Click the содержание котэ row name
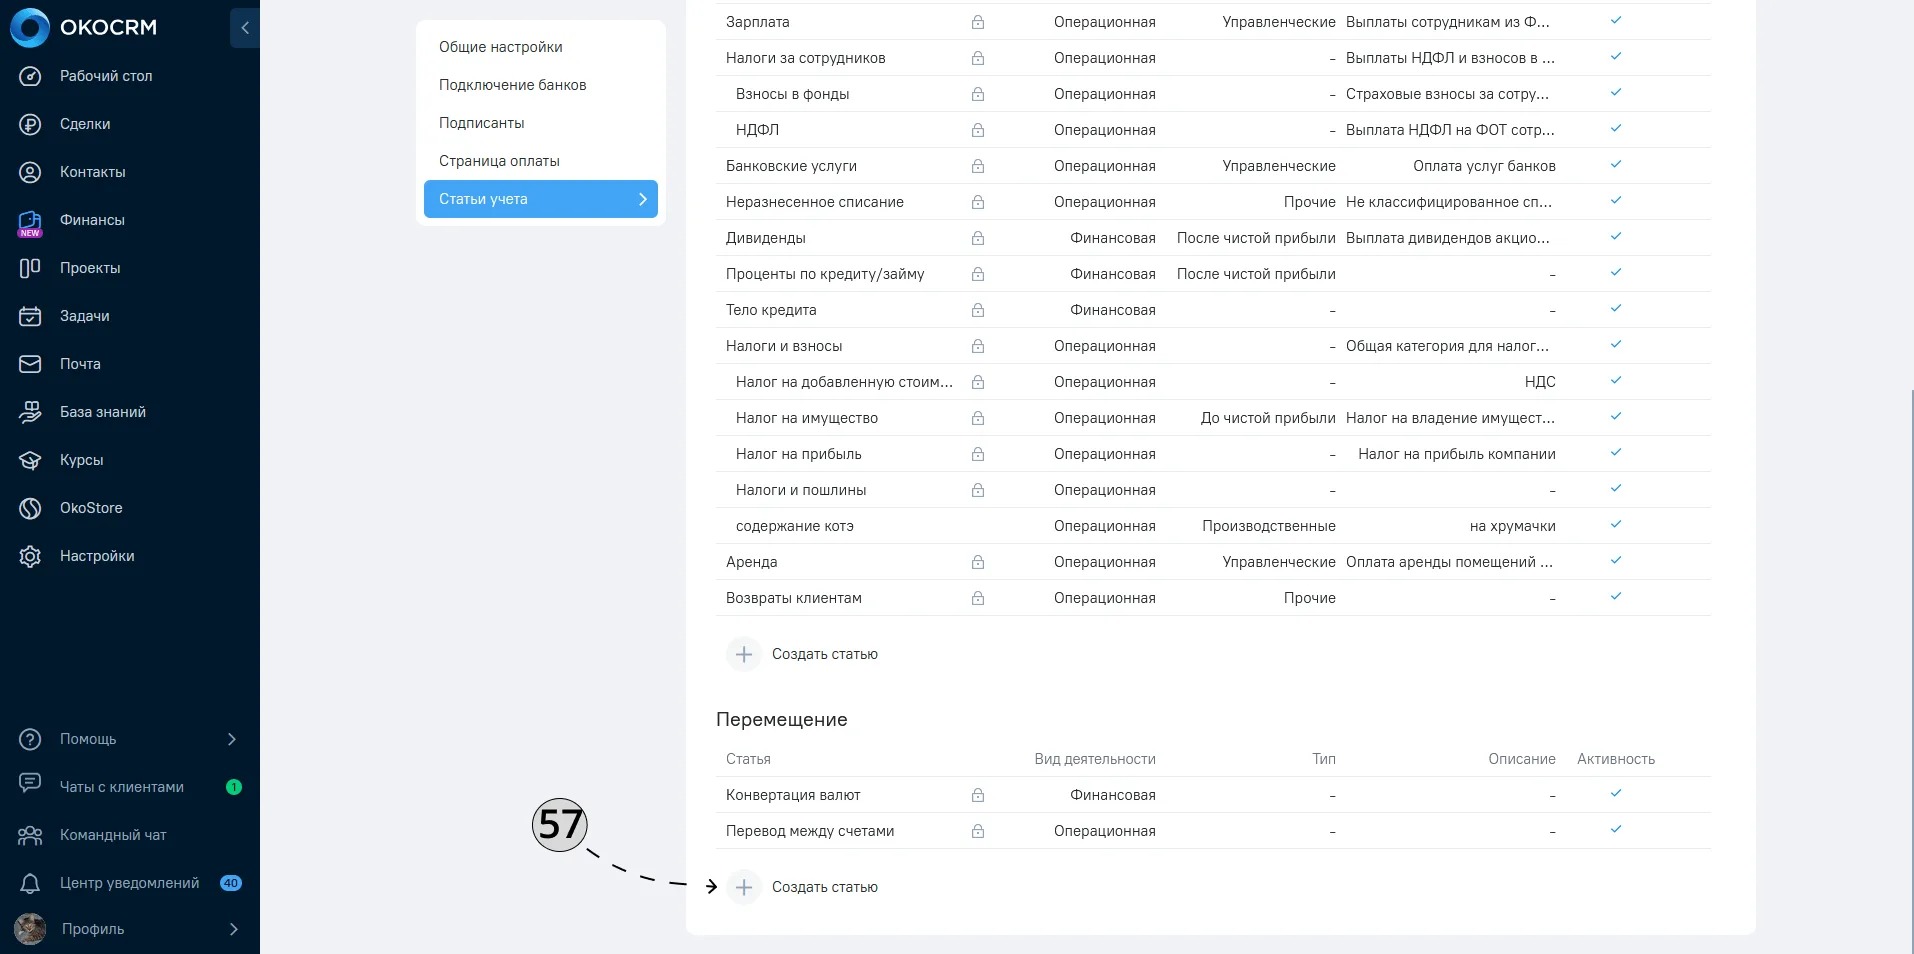Viewport: 1914px width, 954px height. [x=795, y=526]
